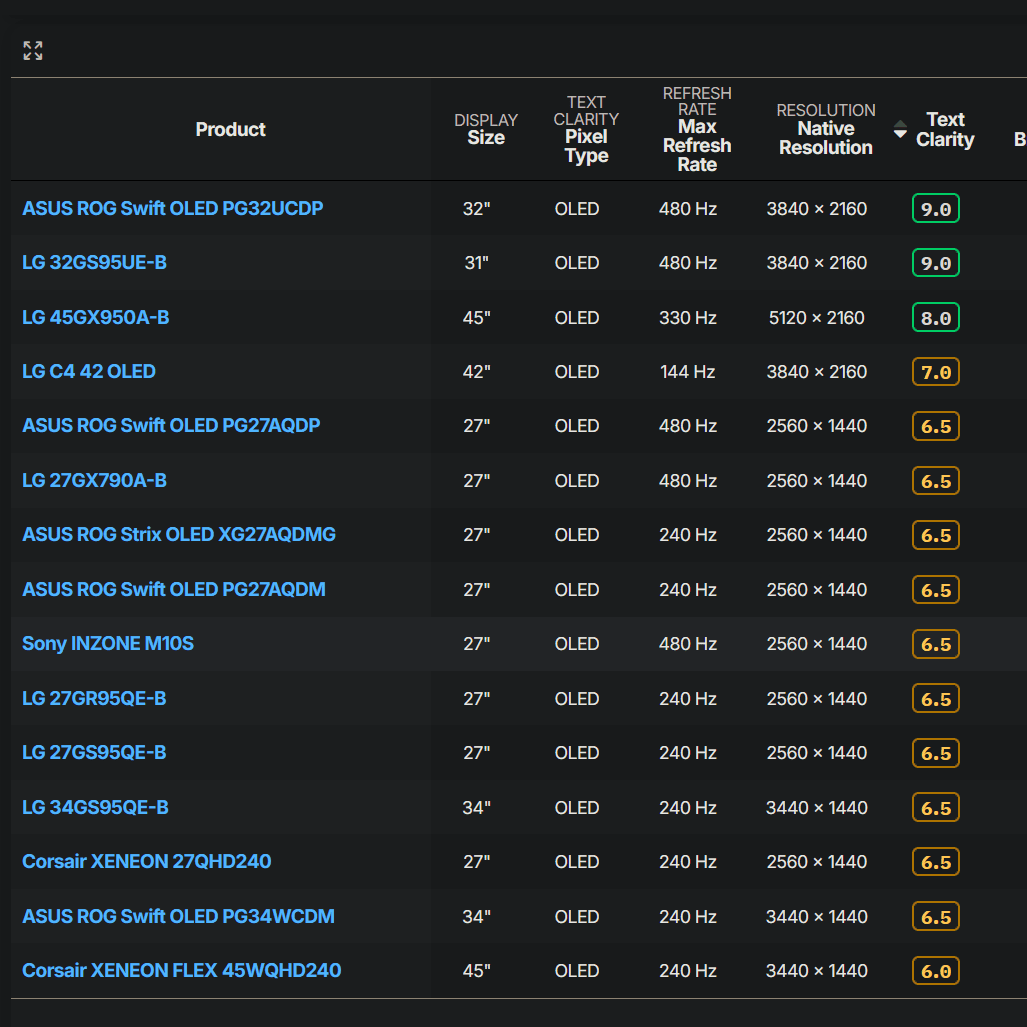Open ASUS ROG Swift OLED PG27AQDP link

172,426
